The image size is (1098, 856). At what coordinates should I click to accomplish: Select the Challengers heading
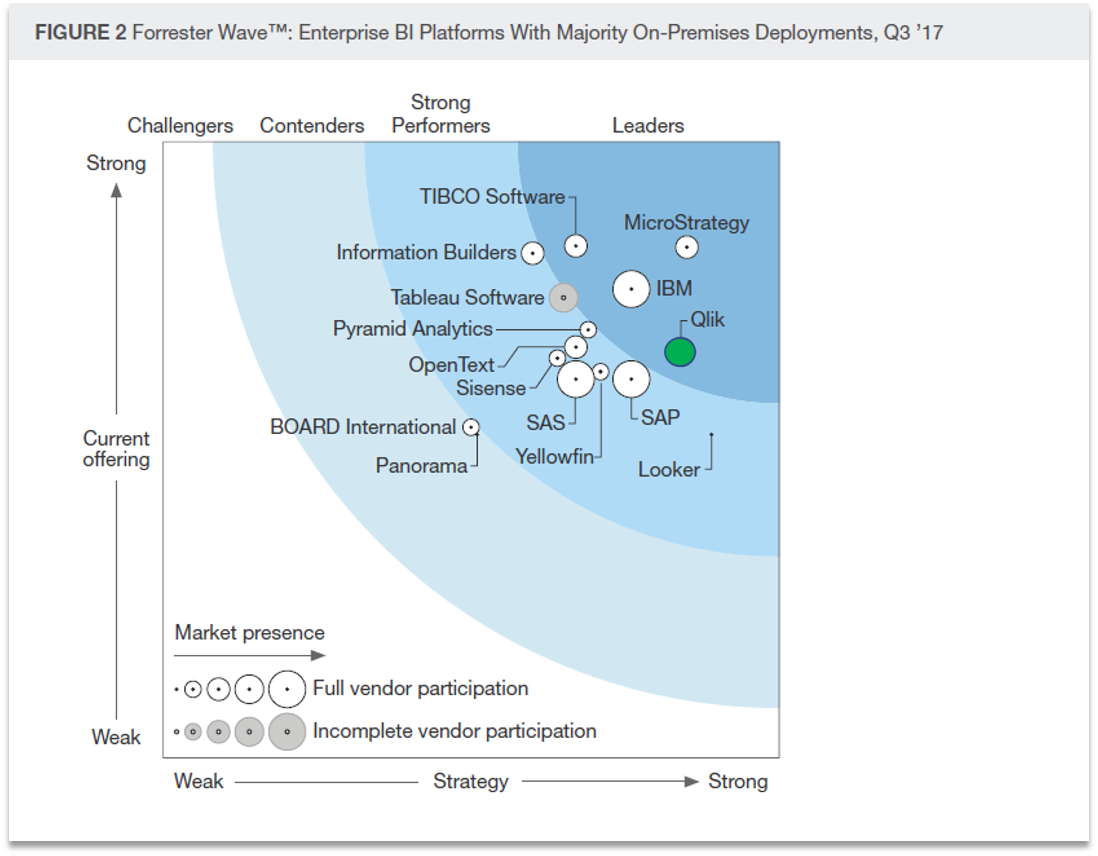[x=180, y=125]
